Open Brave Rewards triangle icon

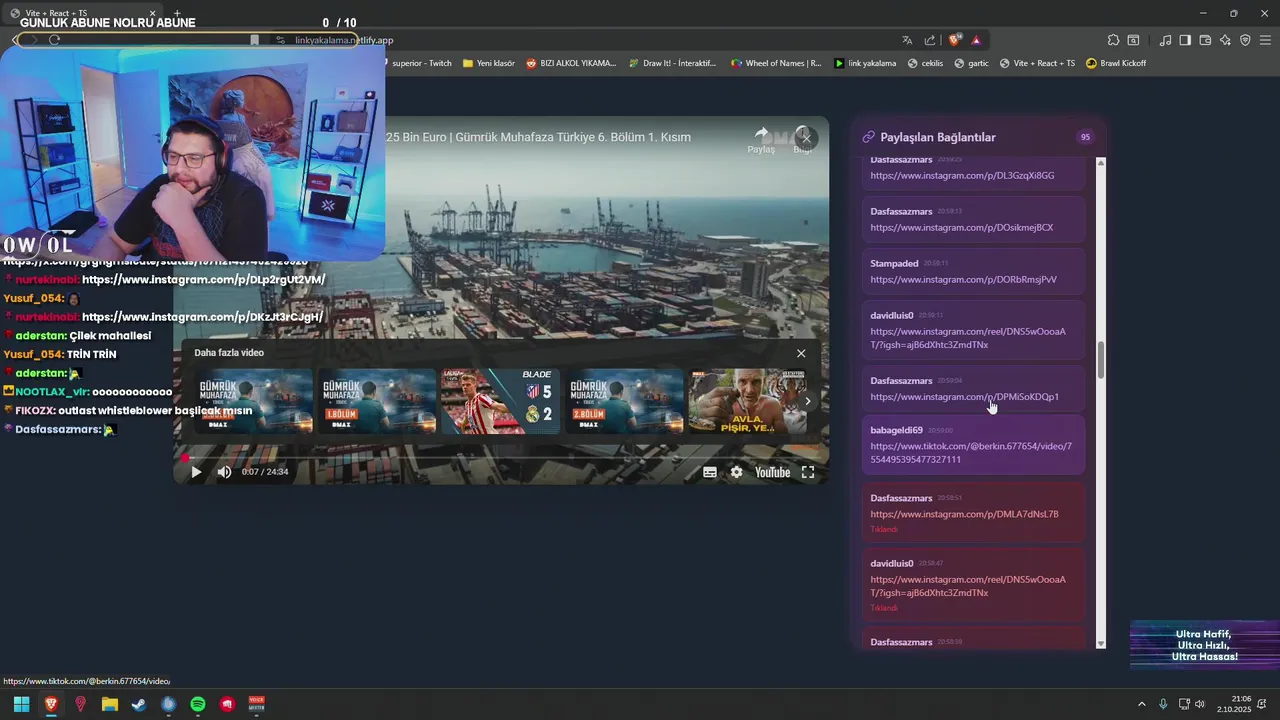976,40
